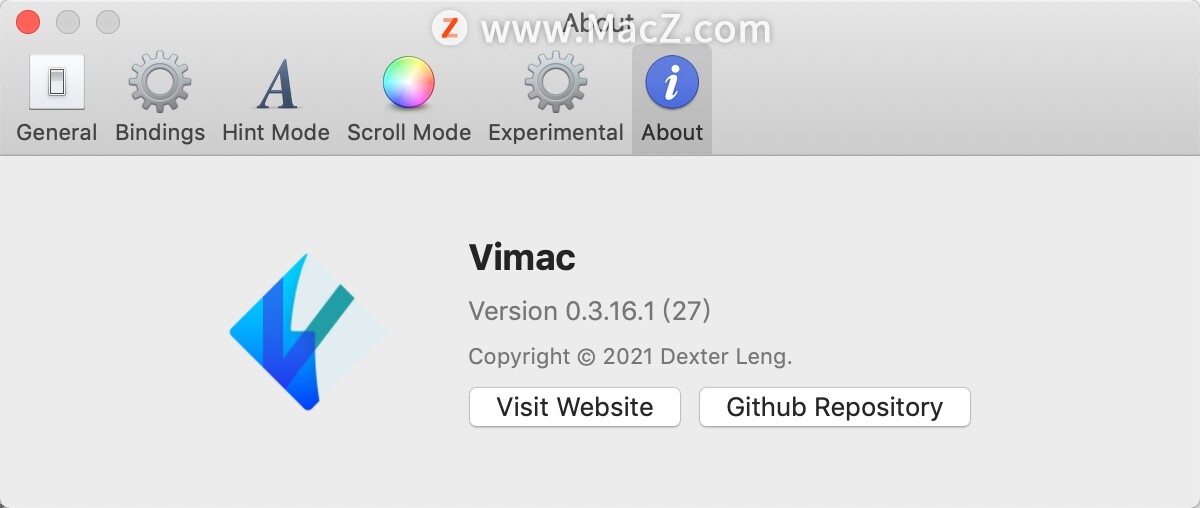Select the Scroll Mode color wheel icon
Image resolution: width=1200 pixels, height=508 pixels.
[409, 82]
